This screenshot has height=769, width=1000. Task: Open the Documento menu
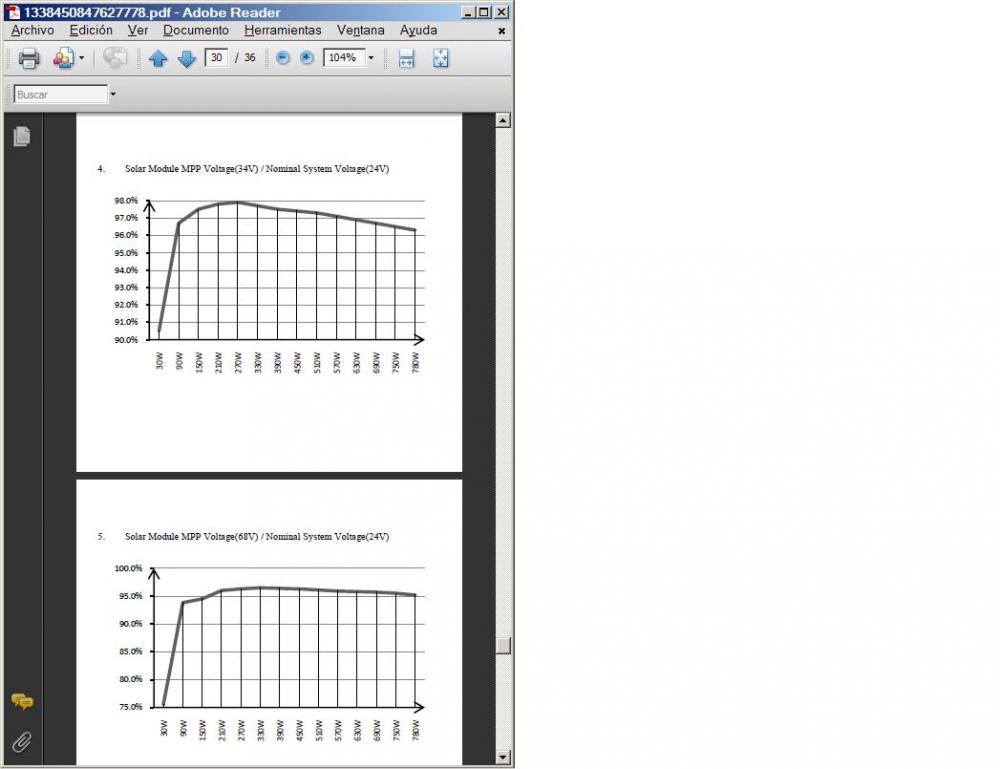click(196, 30)
